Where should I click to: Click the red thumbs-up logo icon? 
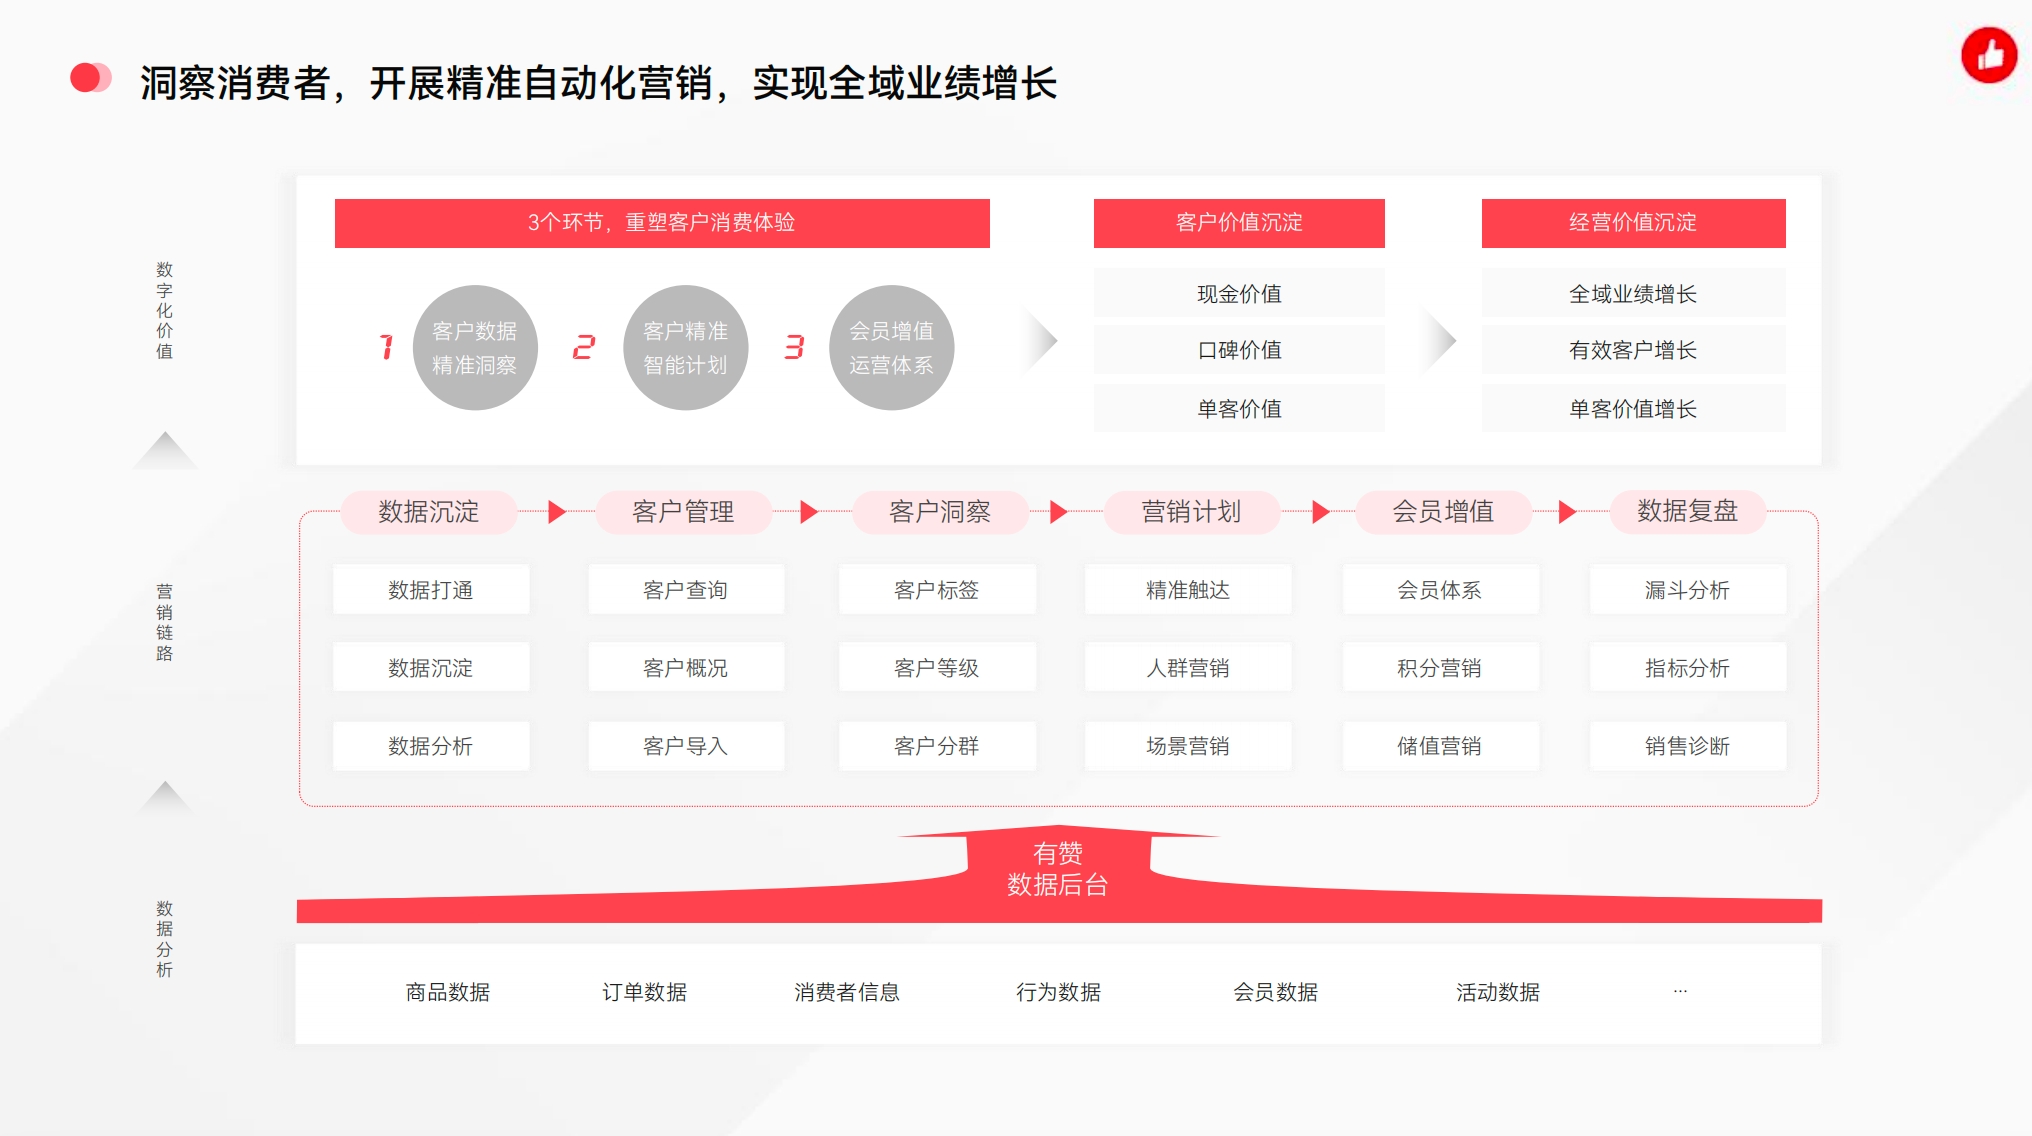click(1989, 55)
